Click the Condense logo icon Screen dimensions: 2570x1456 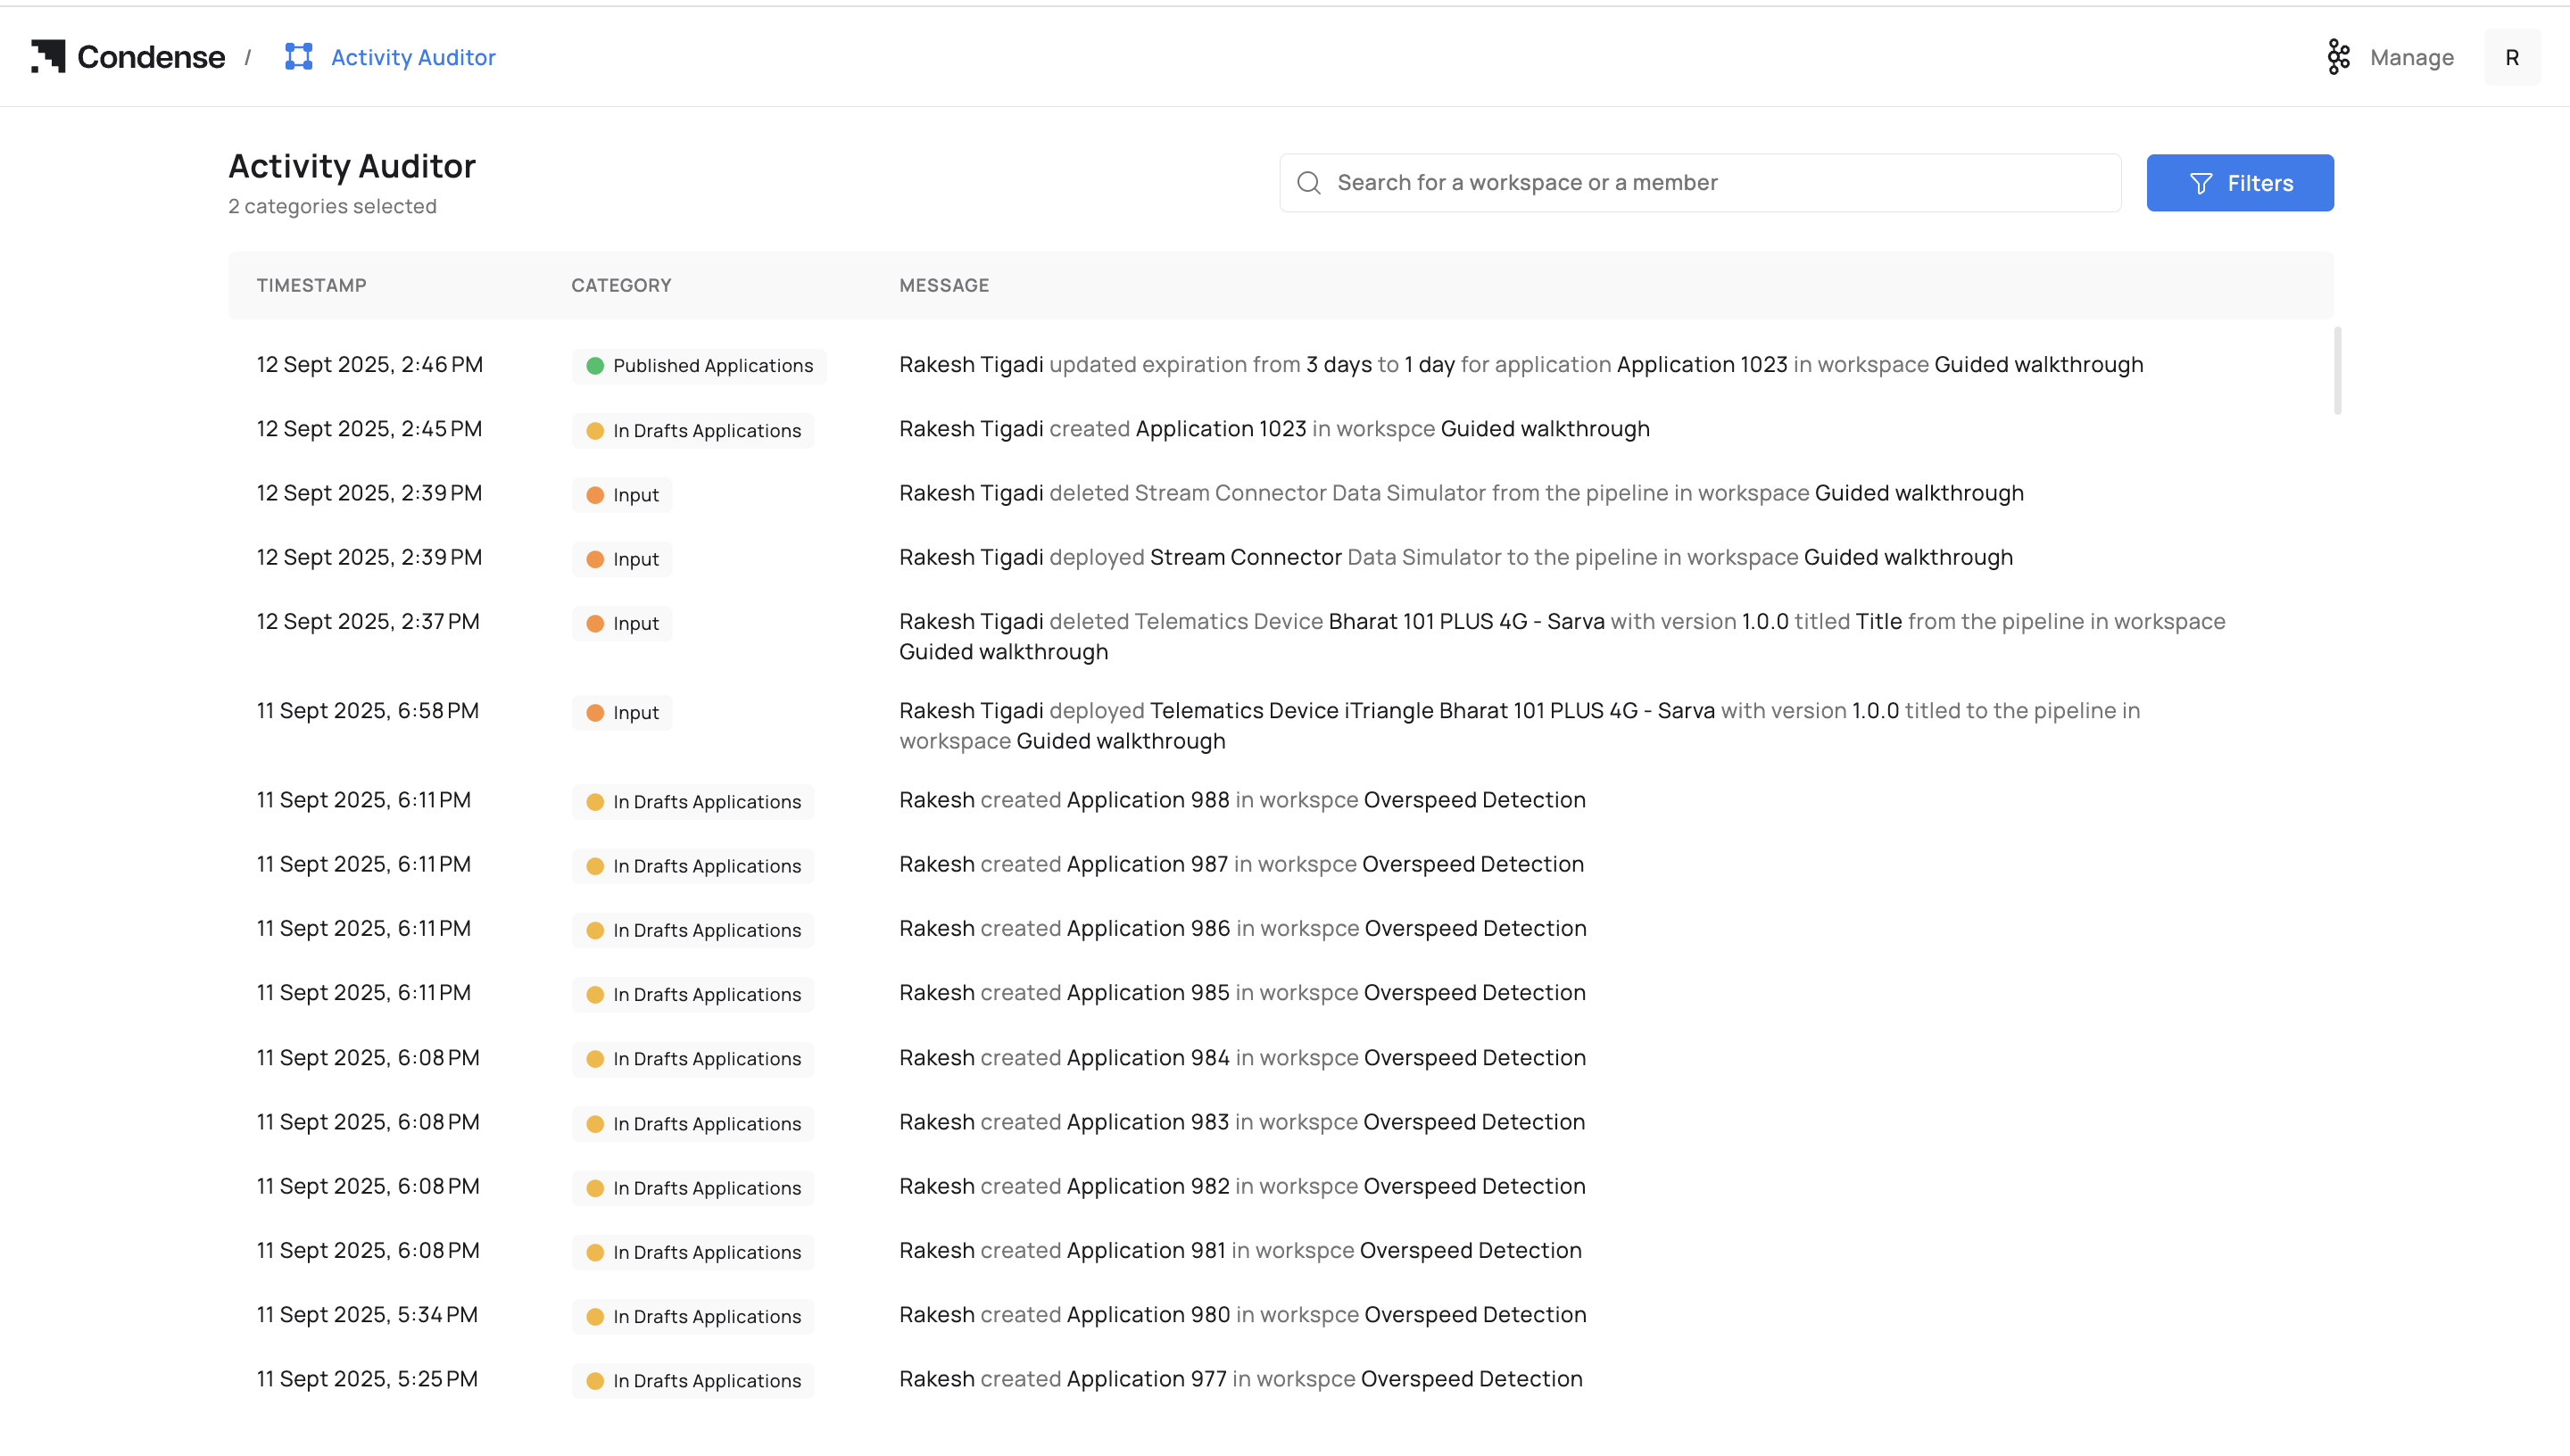pyautogui.click(x=47, y=57)
